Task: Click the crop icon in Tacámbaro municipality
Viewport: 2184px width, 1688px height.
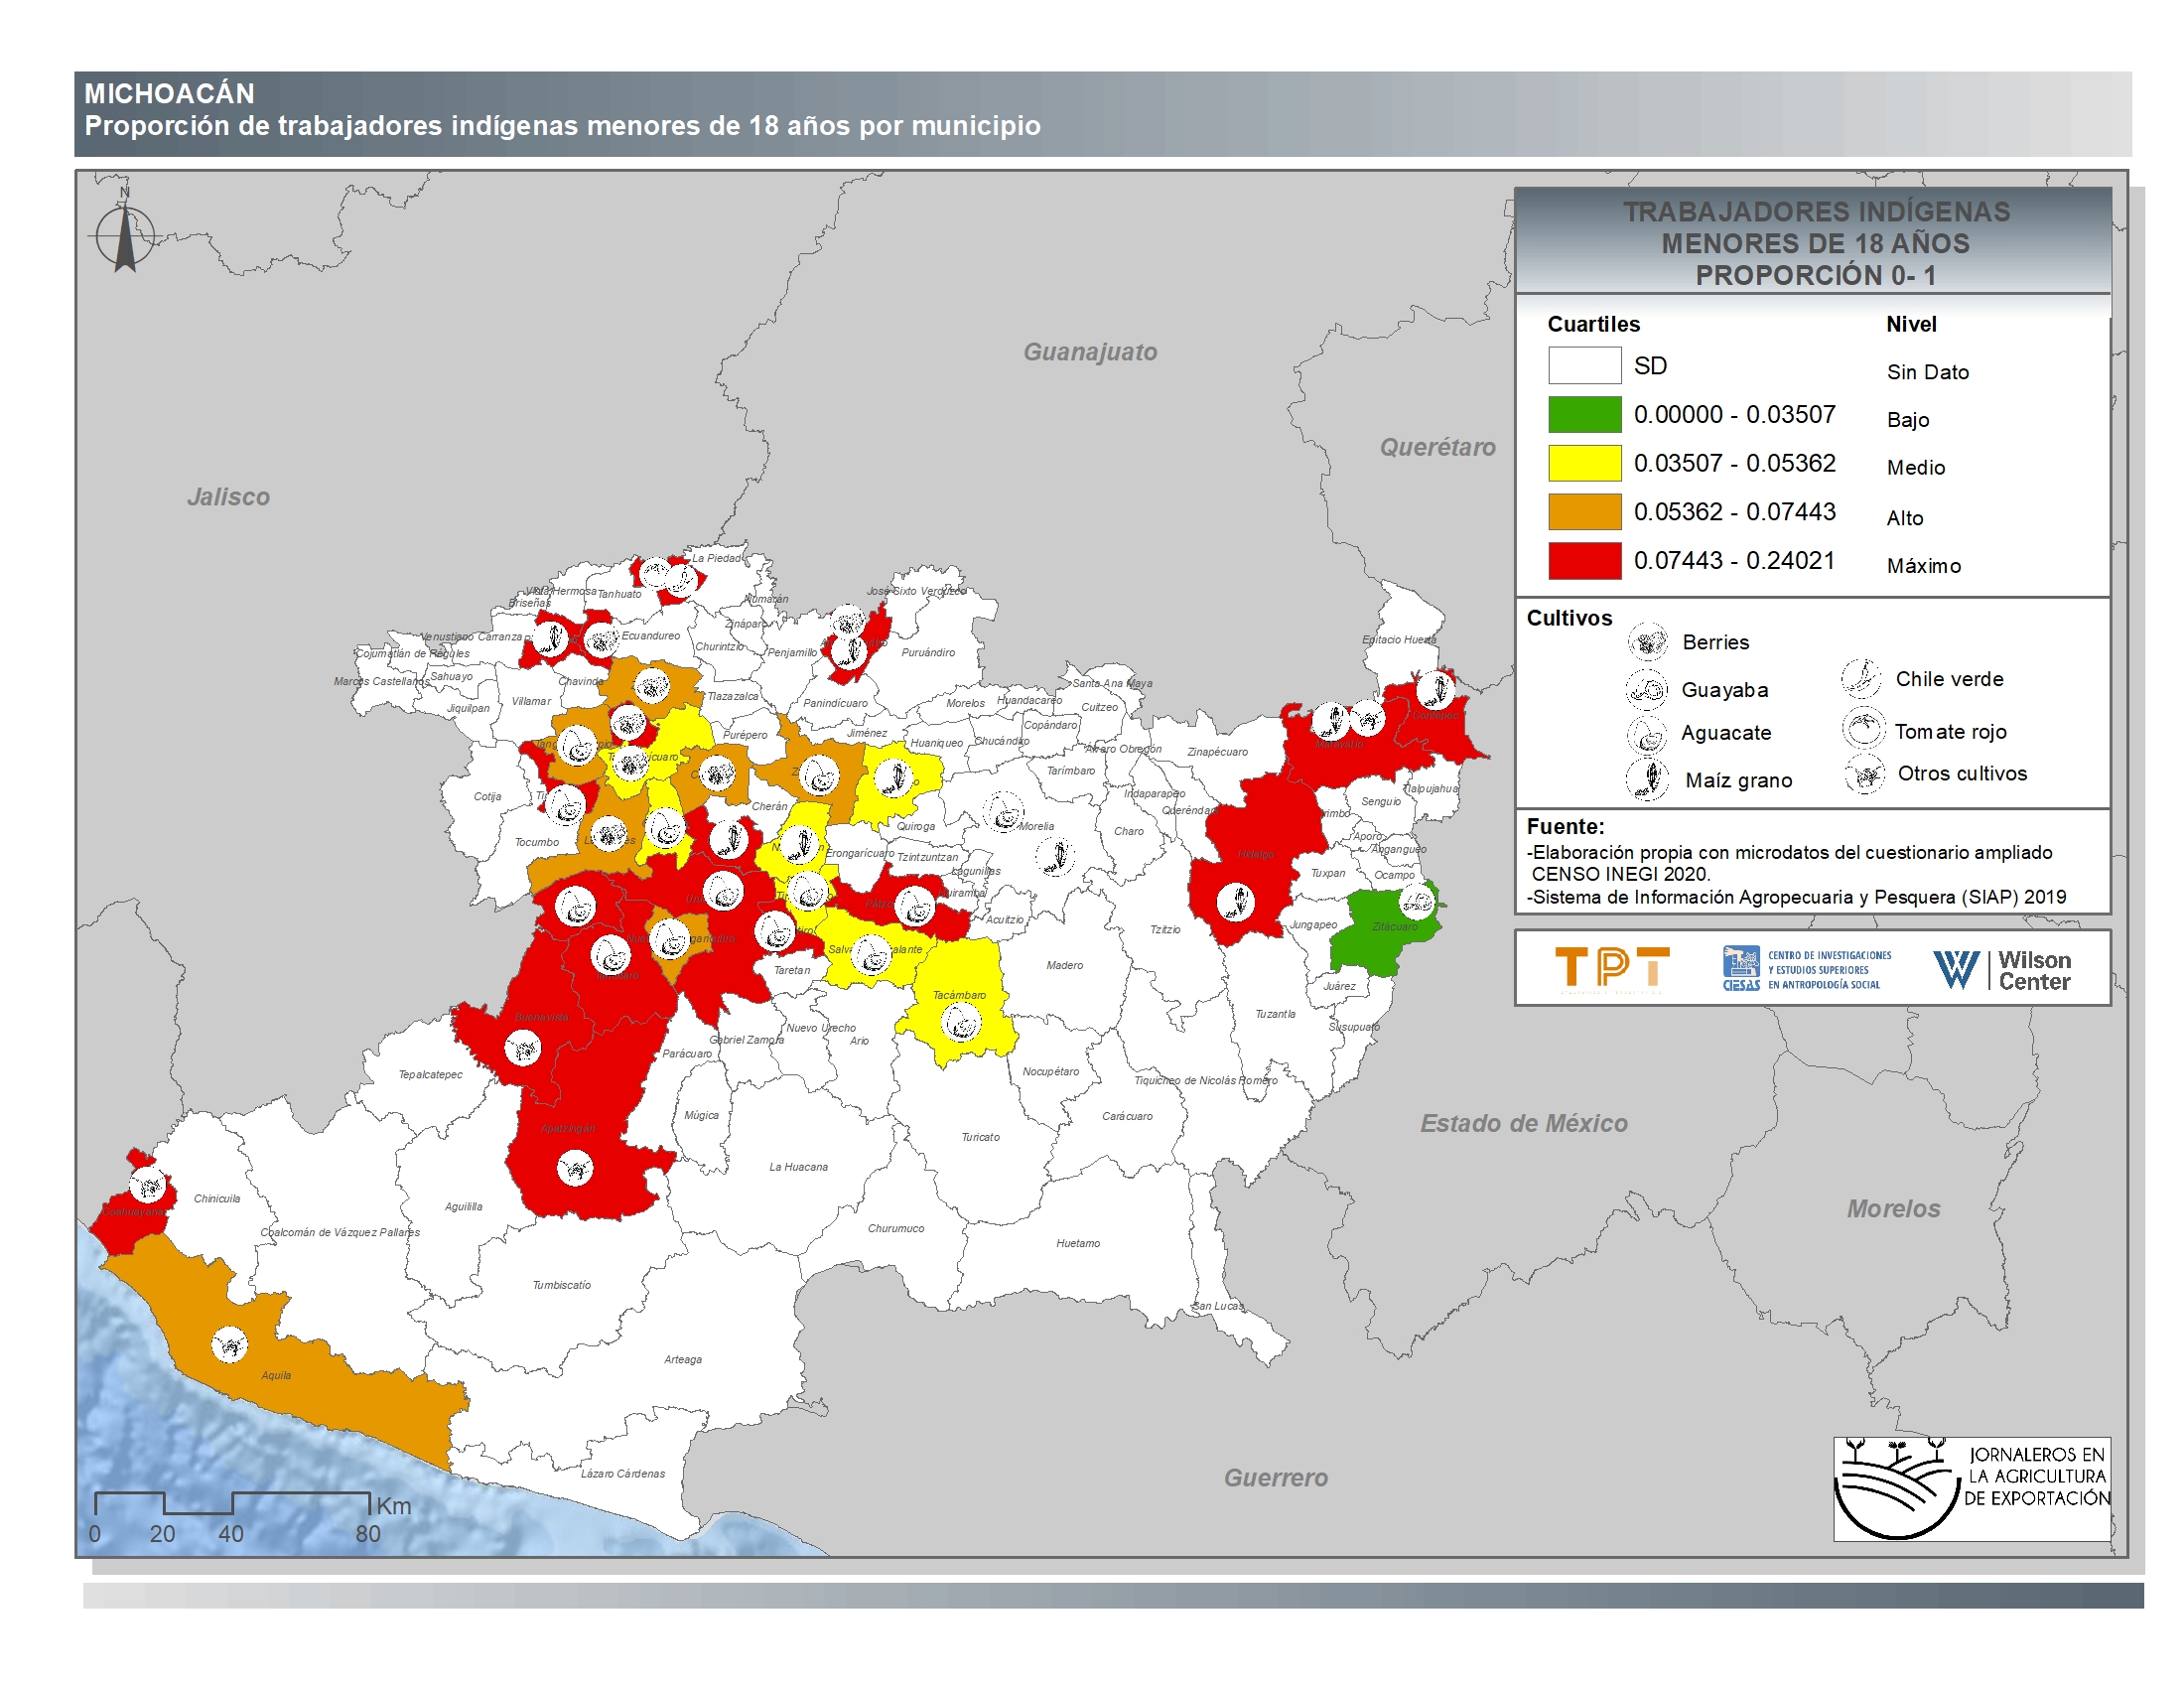Action: [x=961, y=1023]
